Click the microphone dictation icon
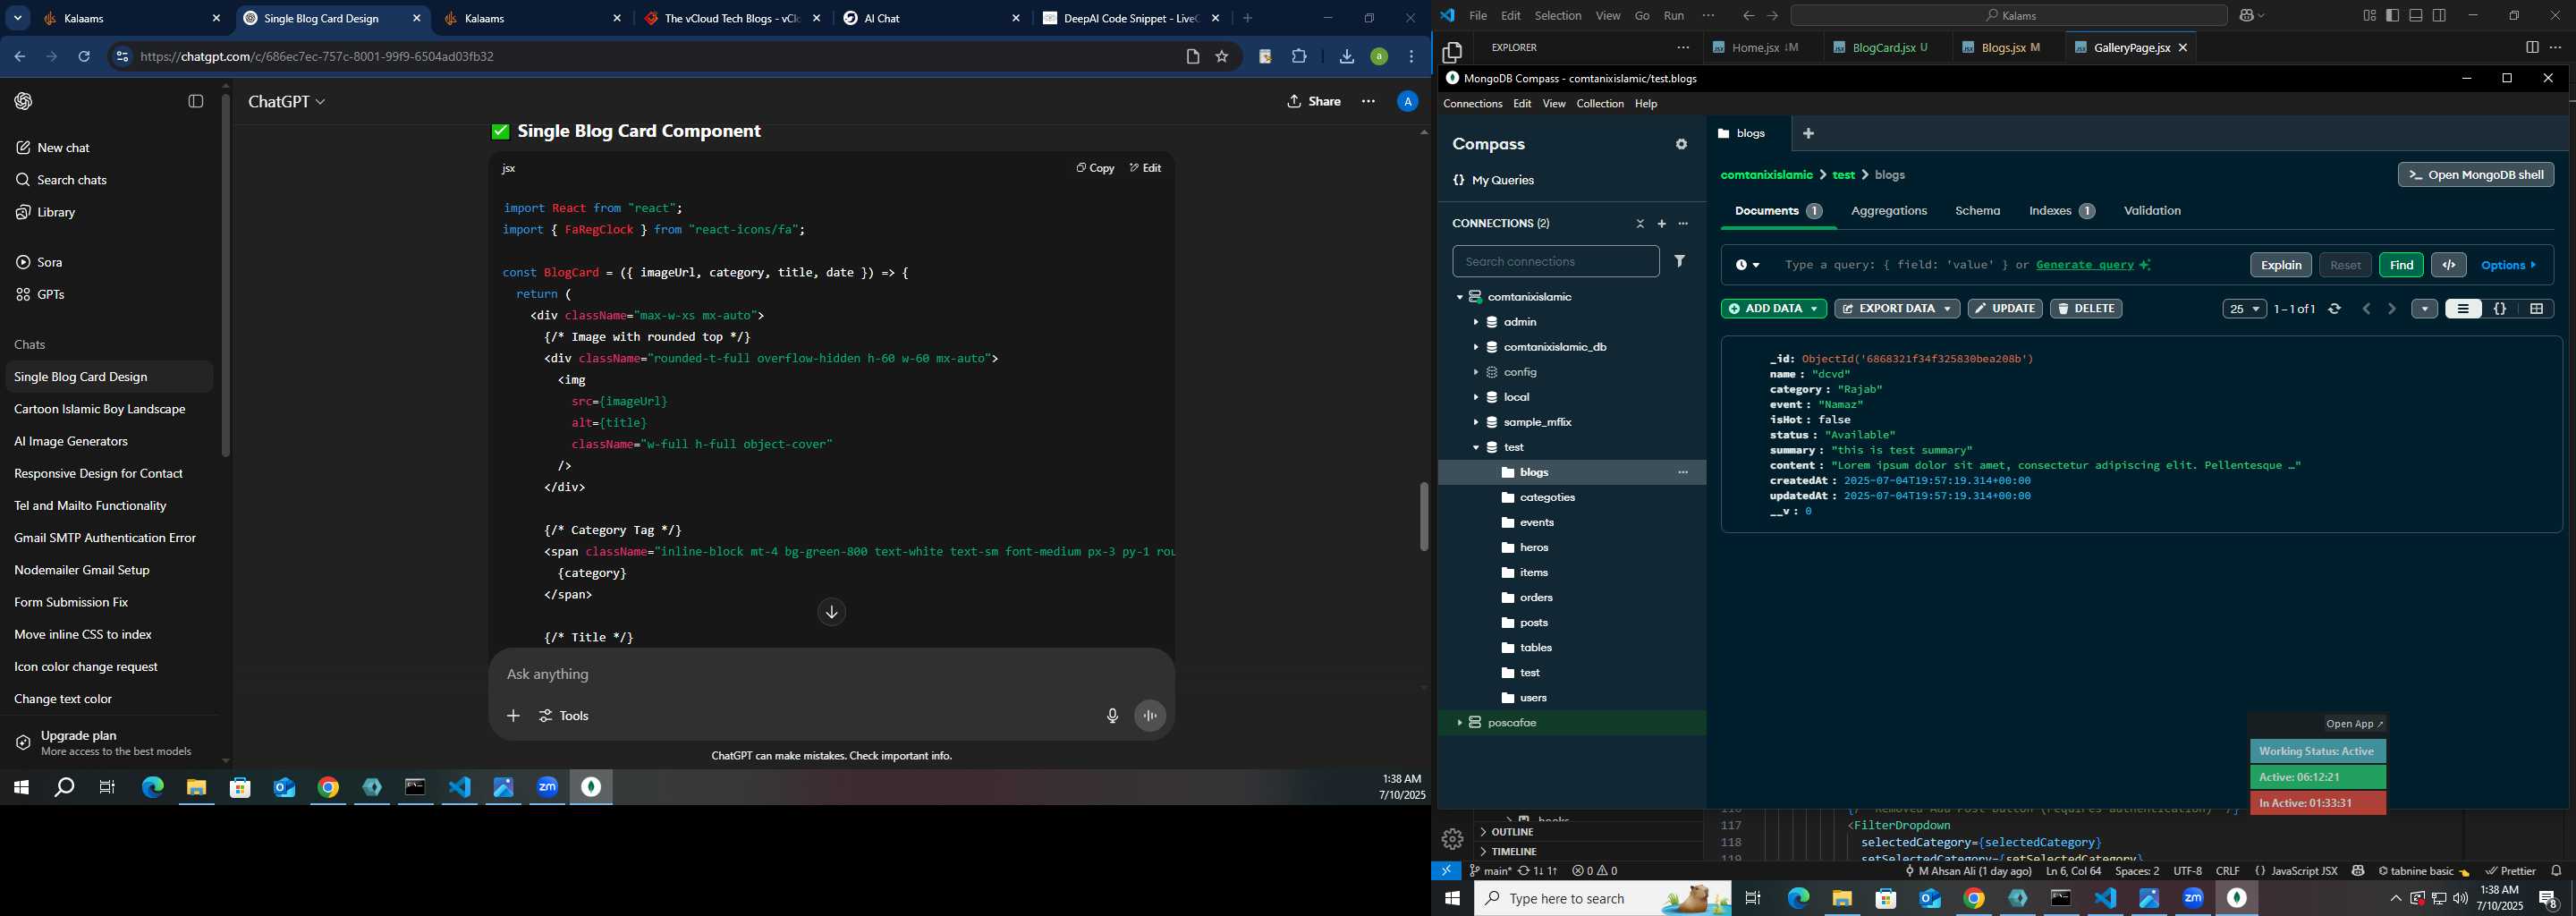 coord(1112,716)
